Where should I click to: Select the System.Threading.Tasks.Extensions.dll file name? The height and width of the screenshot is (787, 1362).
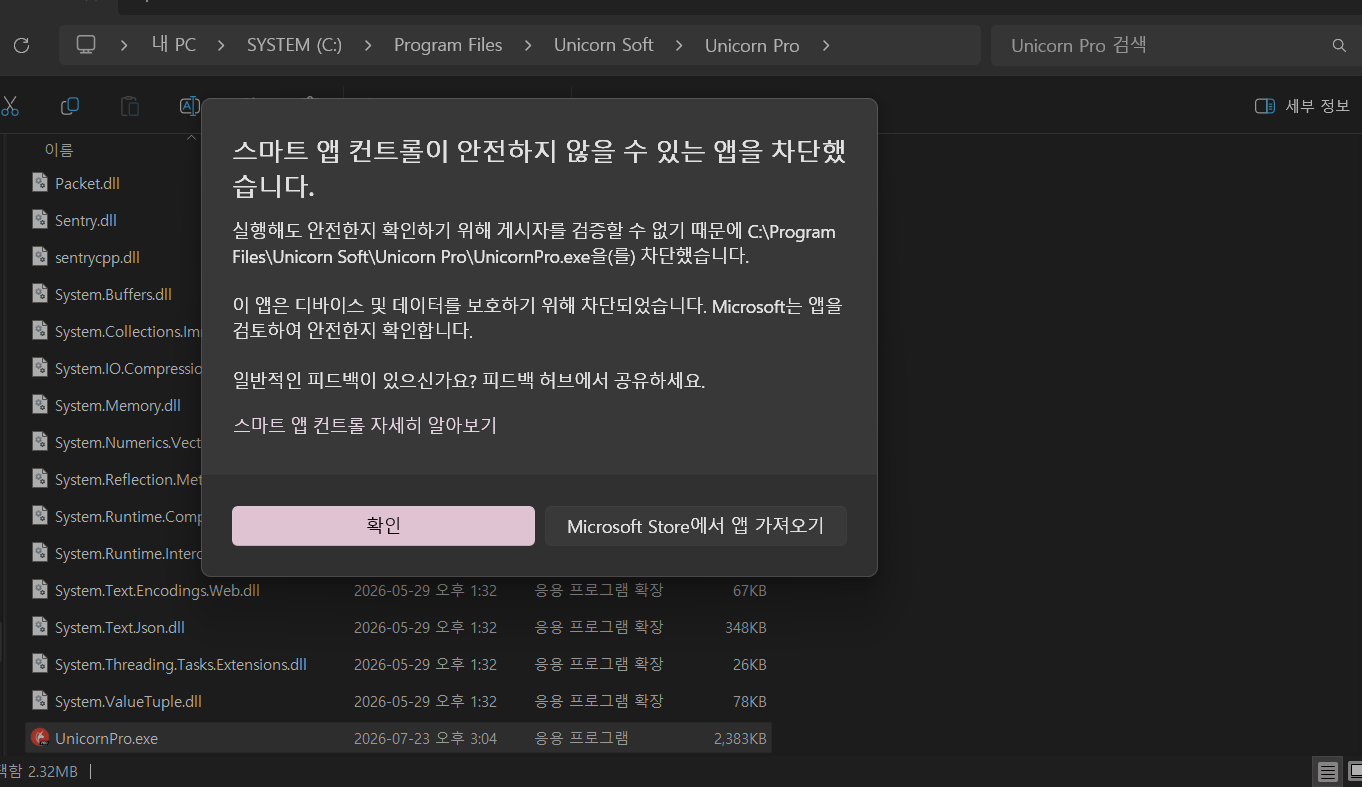click(x=181, y=664)
